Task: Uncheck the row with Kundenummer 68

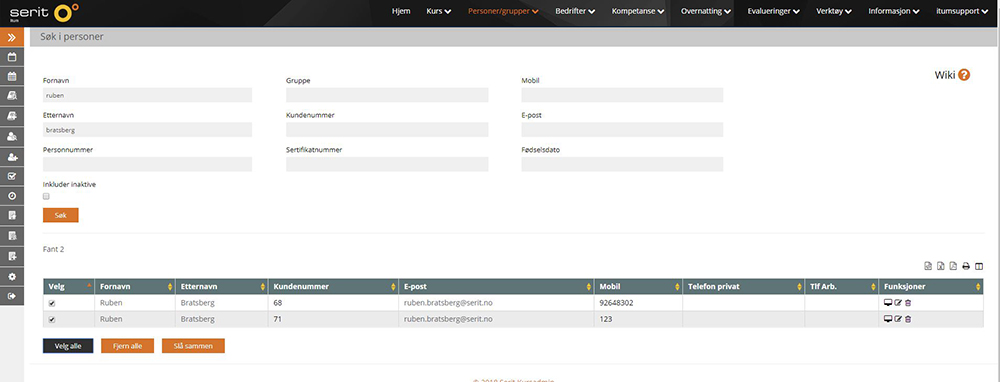Action: (52, 303)
